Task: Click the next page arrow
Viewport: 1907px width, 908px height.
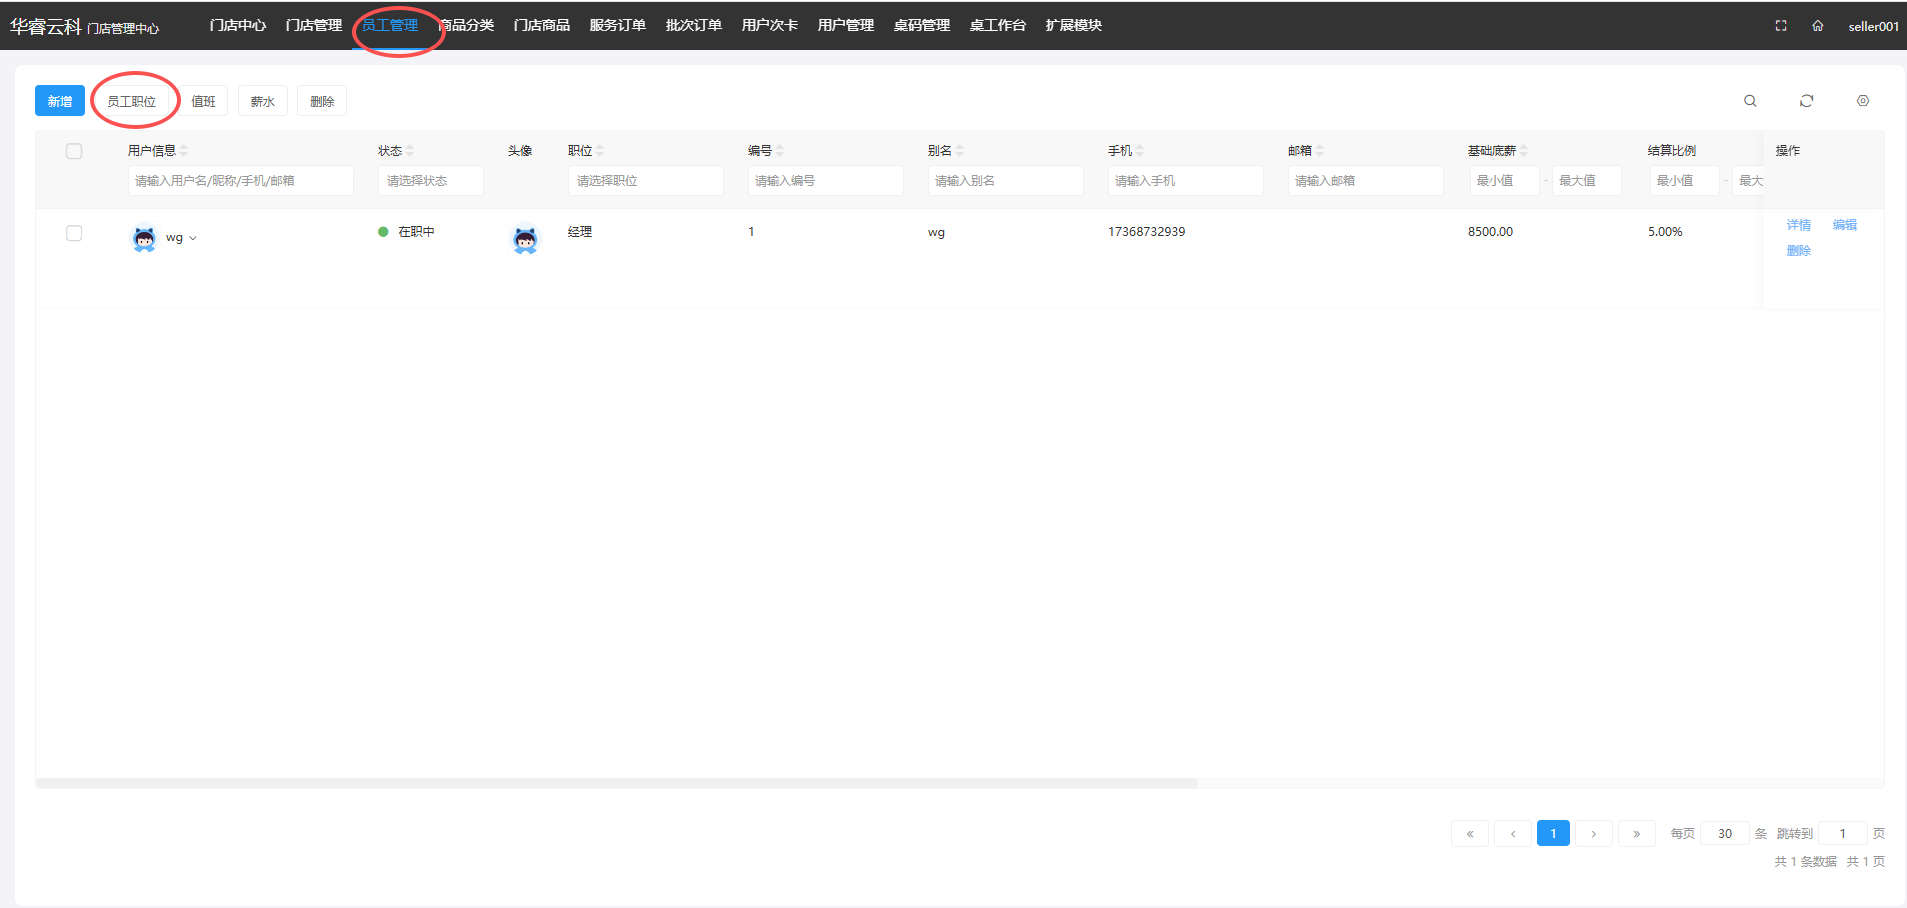Action: click(x=1593, y=834)
